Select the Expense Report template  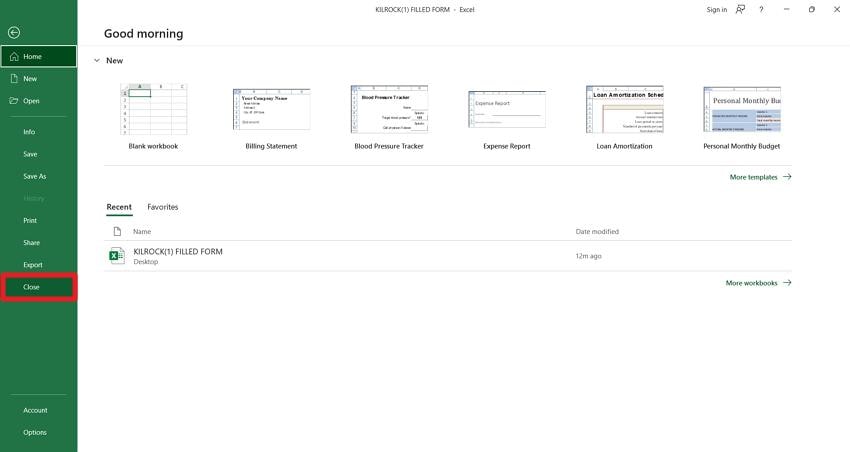coord(507,109)
